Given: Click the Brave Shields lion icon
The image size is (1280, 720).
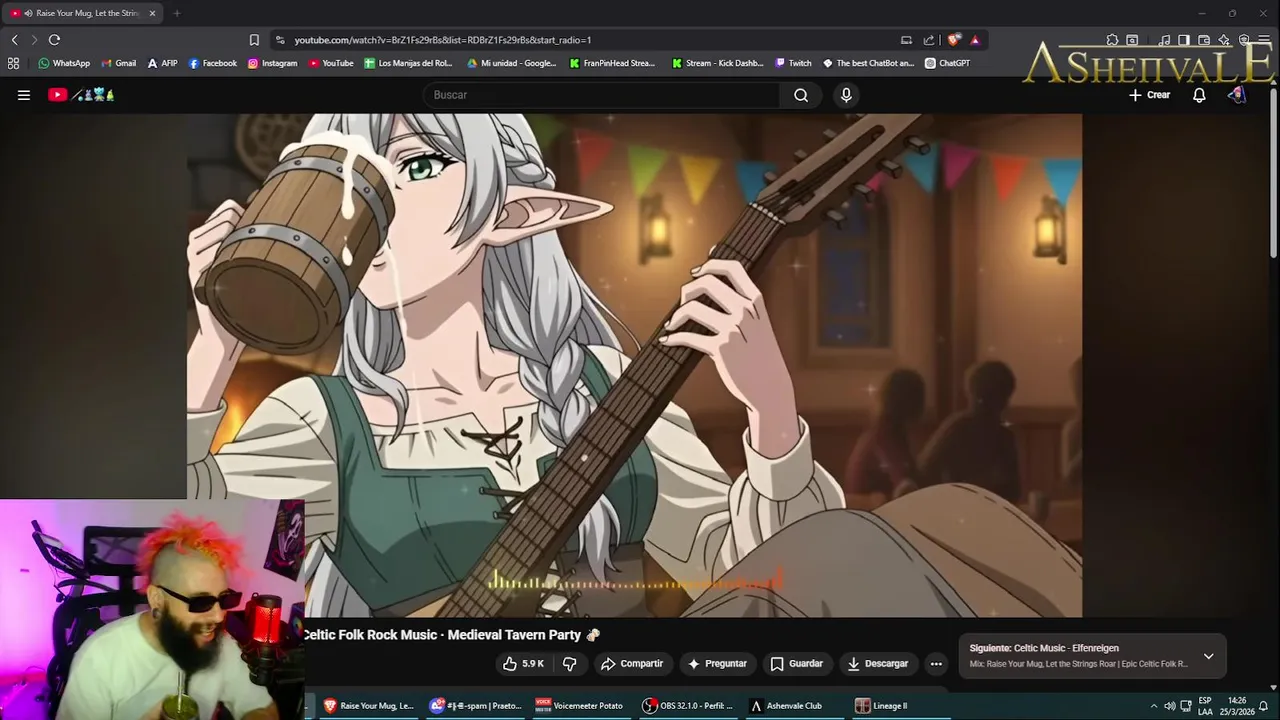Looking at the screenshot, I should 954,40.
